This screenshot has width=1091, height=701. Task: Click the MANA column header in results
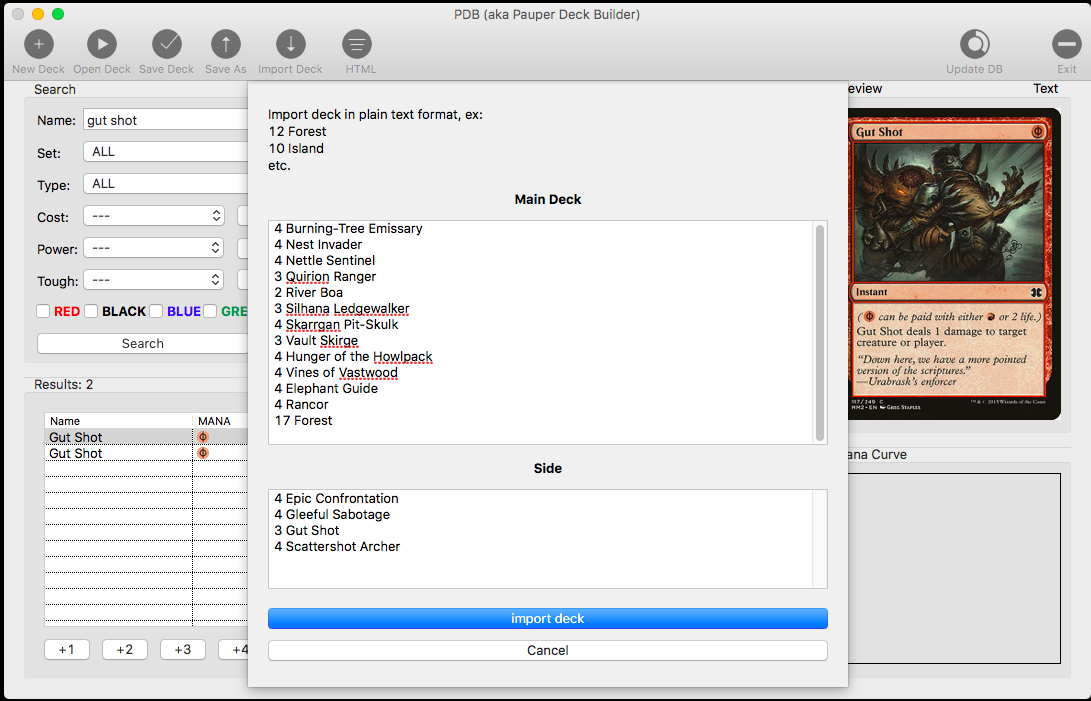(x=220, y=421)
